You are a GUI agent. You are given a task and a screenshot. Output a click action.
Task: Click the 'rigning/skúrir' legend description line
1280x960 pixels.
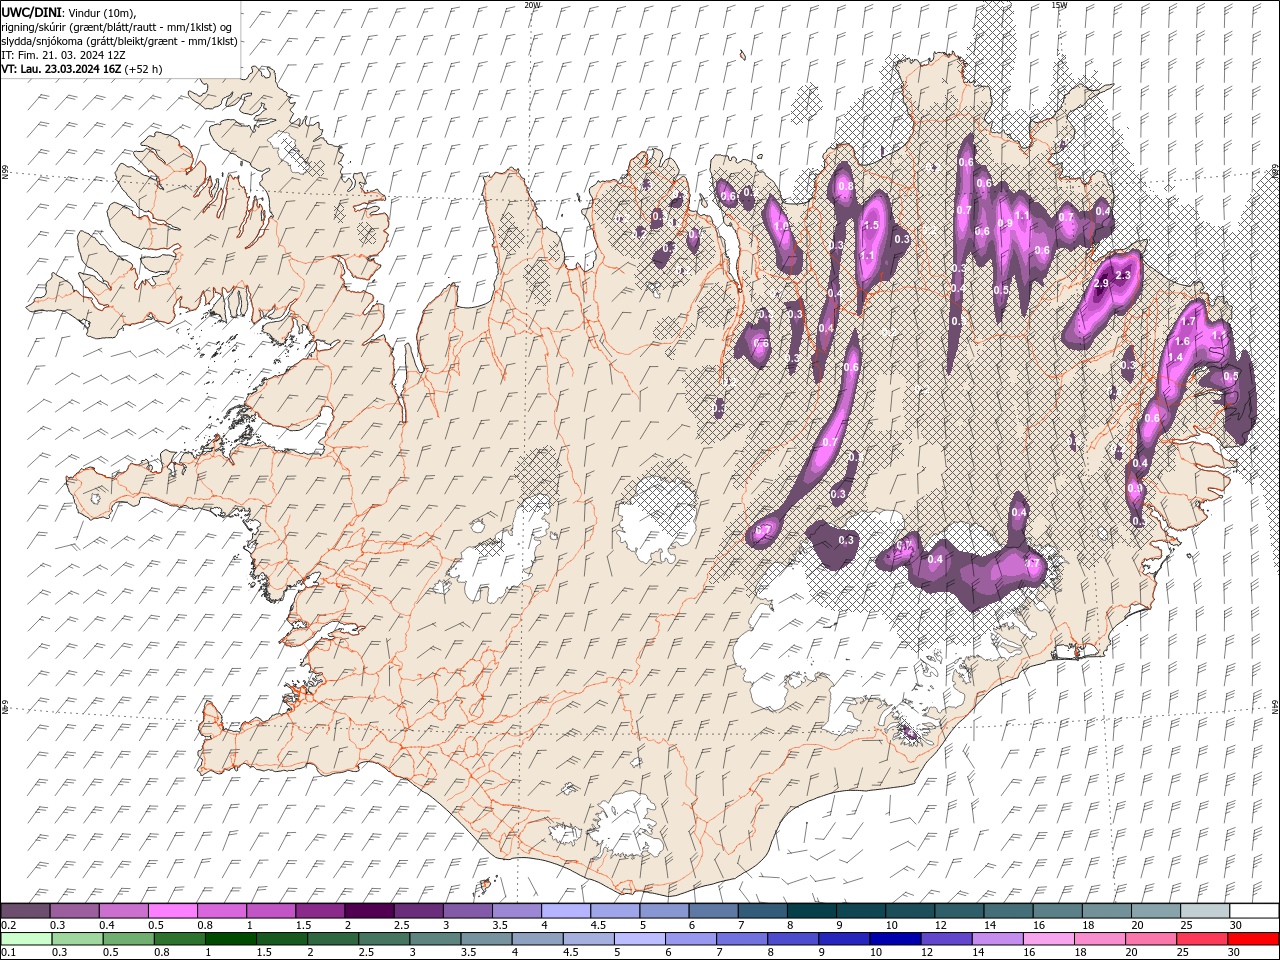pos(117,27)
